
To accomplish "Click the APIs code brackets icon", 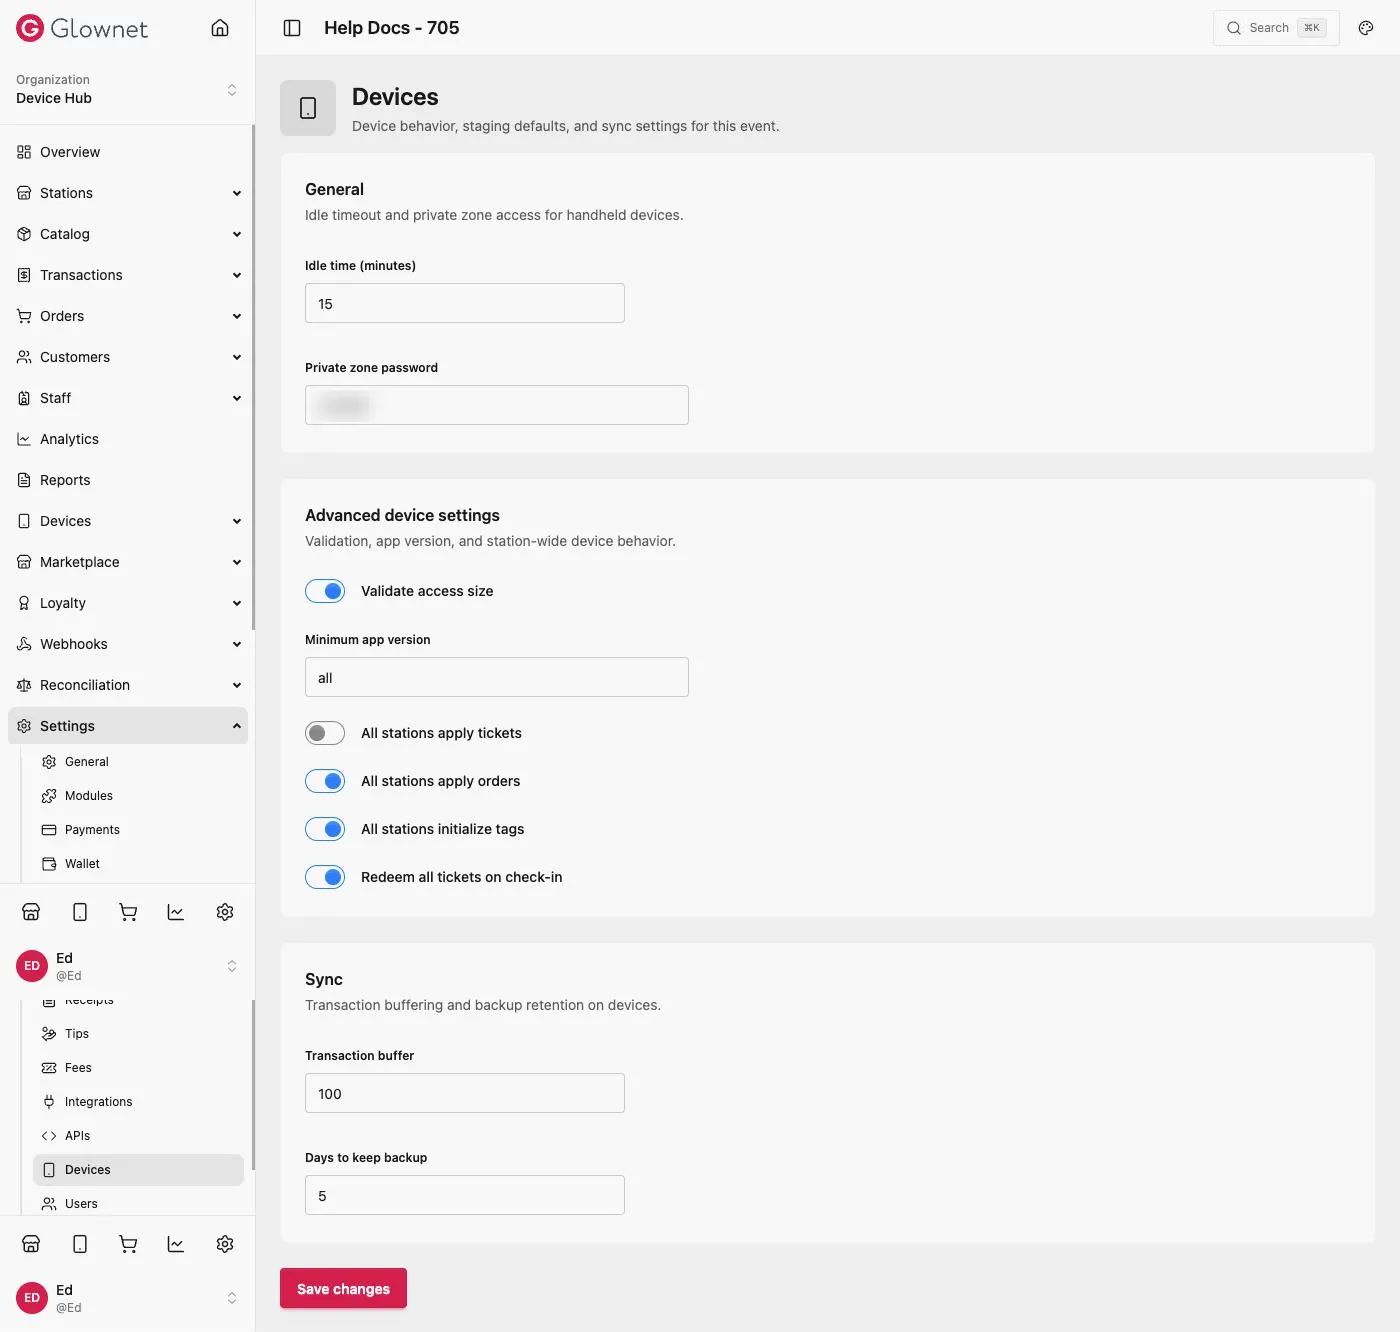I will (x=49, y=1136).
